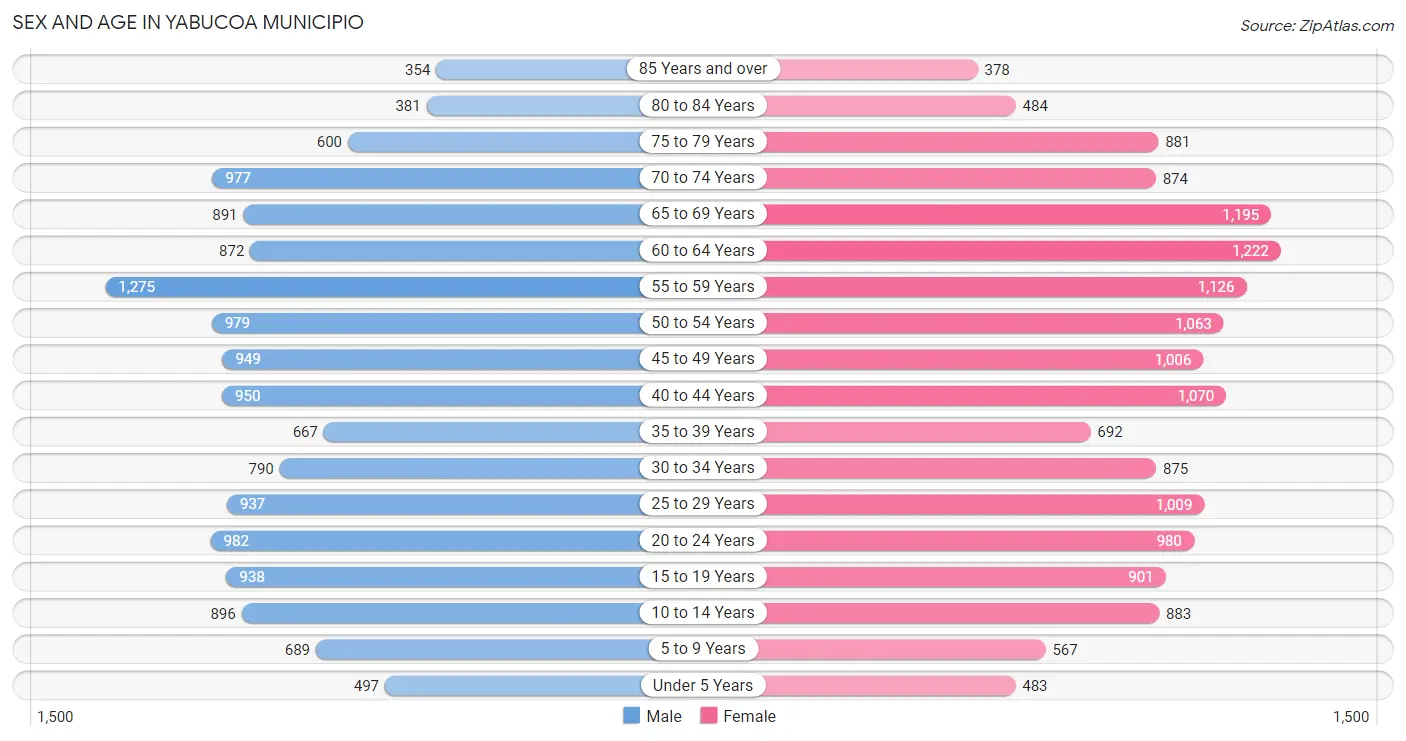Click the chart title Sex and Age
The image size is (1406, 741).
[x=188, y=22]
